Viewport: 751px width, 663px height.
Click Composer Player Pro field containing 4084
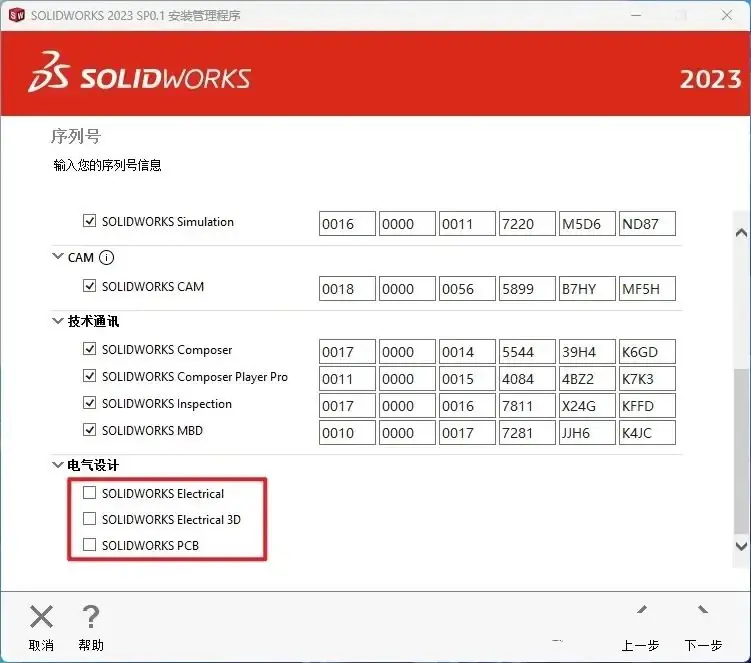pos(527,379)
